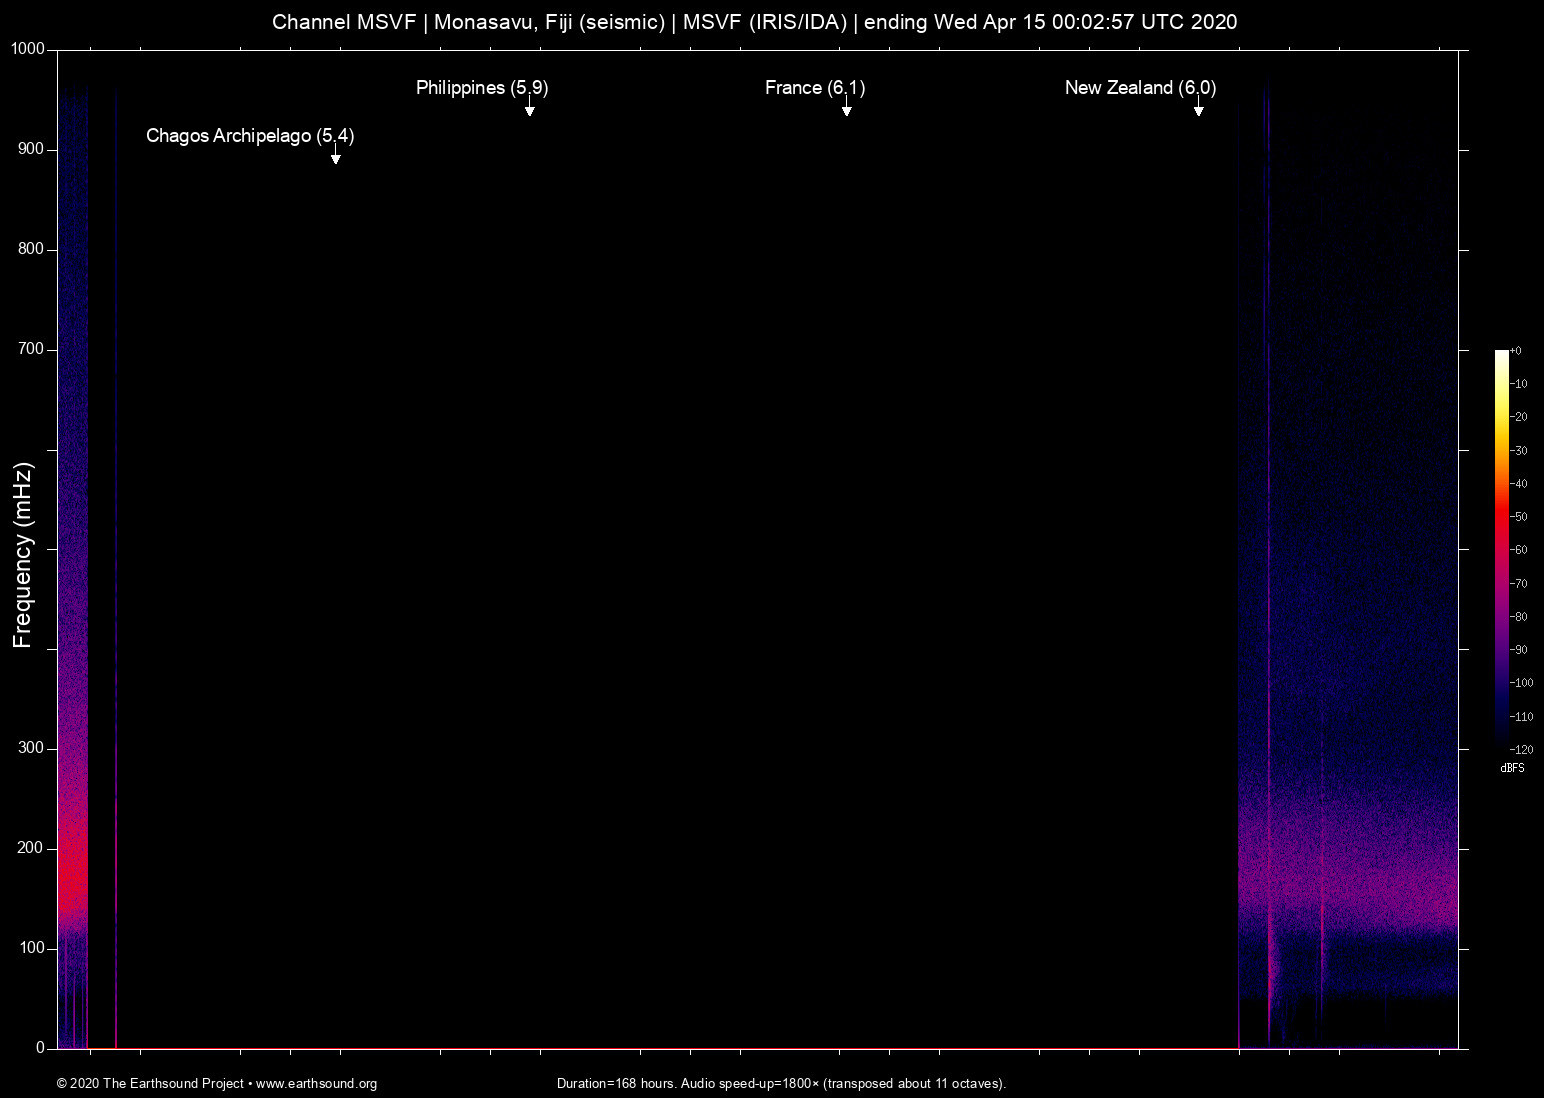Image resolution: width=1544 pixels, height=1098 pixels.
Task: Click the 1000 tick label on frequency axis
Action: pos(28,49)
